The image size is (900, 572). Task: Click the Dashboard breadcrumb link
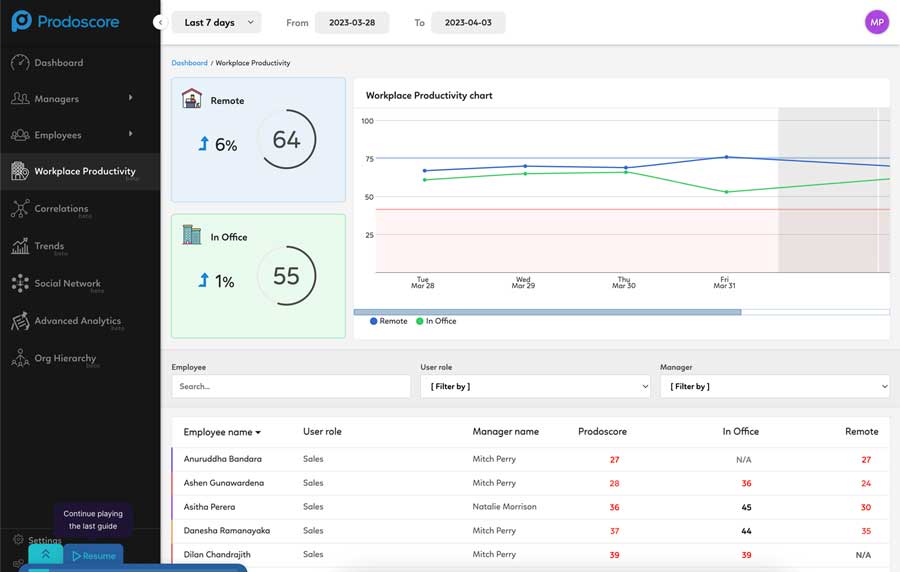pos(189,63)
